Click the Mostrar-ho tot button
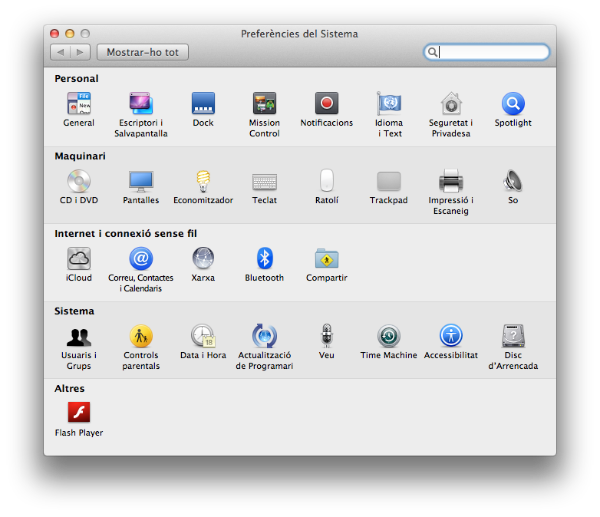Screen dimensions: 600x517 point(143,52)
